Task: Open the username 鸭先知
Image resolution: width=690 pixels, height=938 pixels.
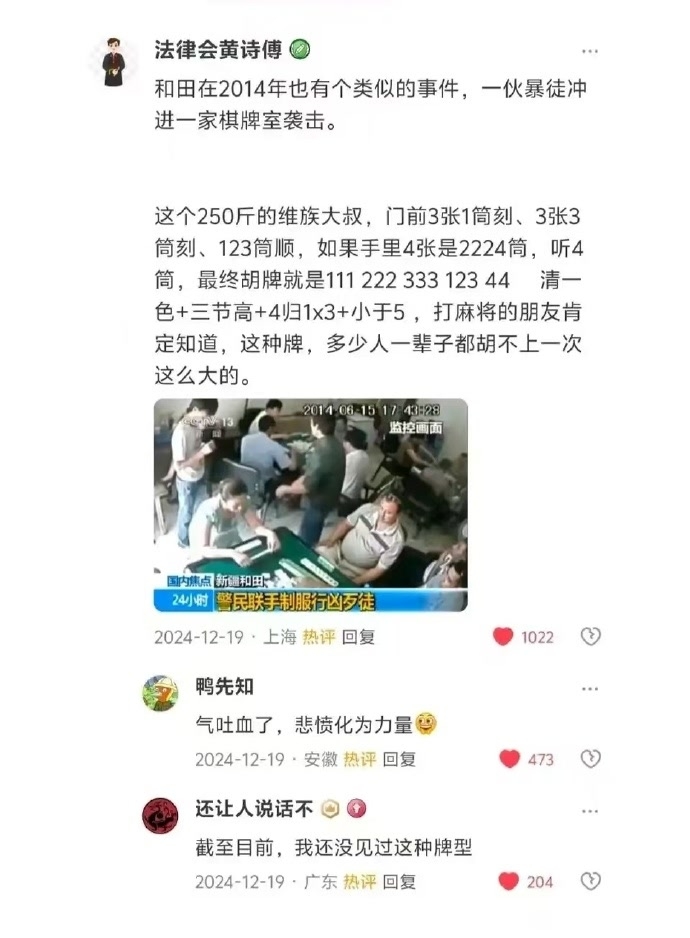Action: tap(224, 686)
